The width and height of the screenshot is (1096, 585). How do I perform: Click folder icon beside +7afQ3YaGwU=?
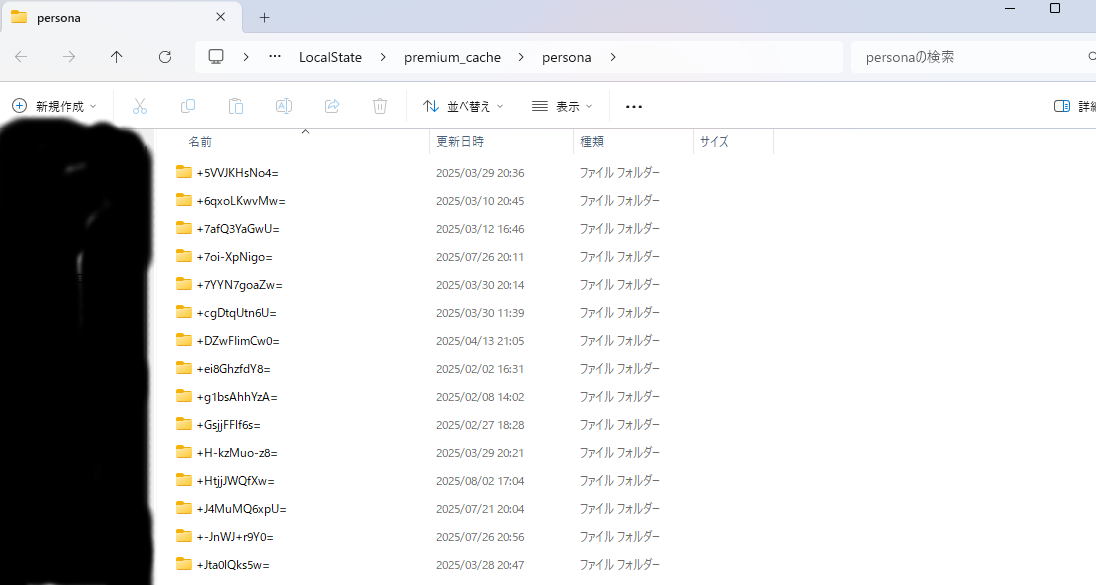tap(184, 228)
